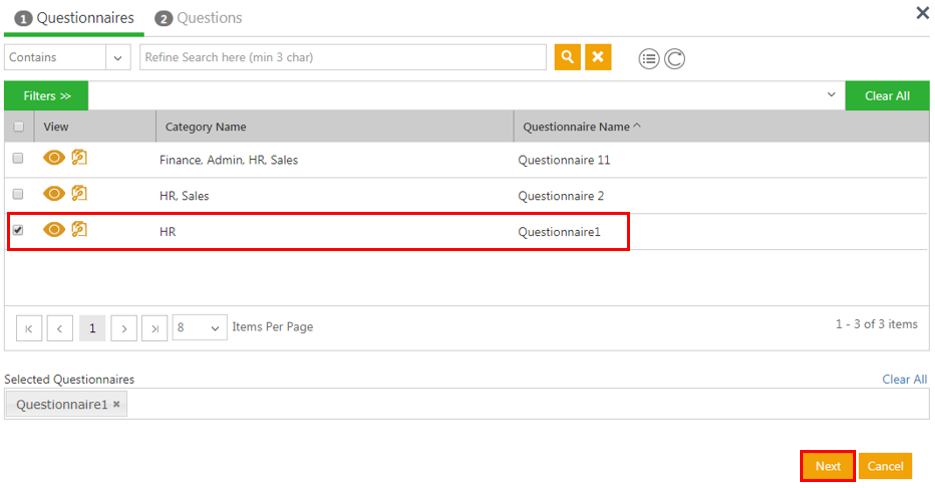Screen dimensions: 935x488
Task: Click the question preview icon for Questionnaire 11
Action: (x=79, y=158)
